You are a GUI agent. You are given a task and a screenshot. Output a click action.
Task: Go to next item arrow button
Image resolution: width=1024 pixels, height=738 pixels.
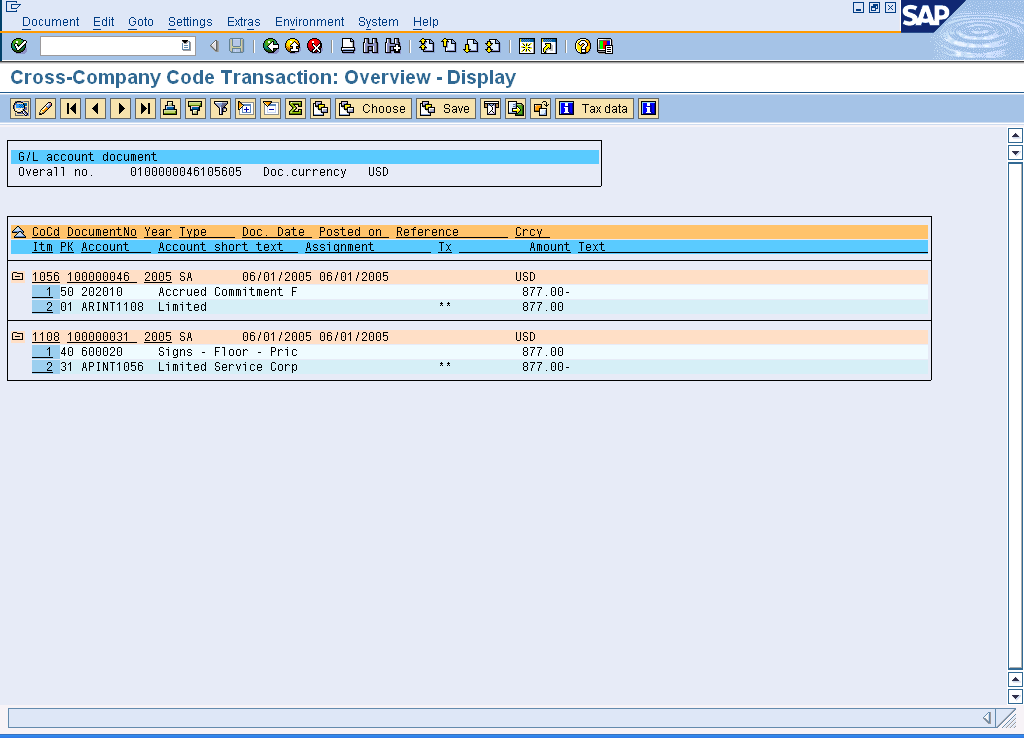(x=120, y=108)
